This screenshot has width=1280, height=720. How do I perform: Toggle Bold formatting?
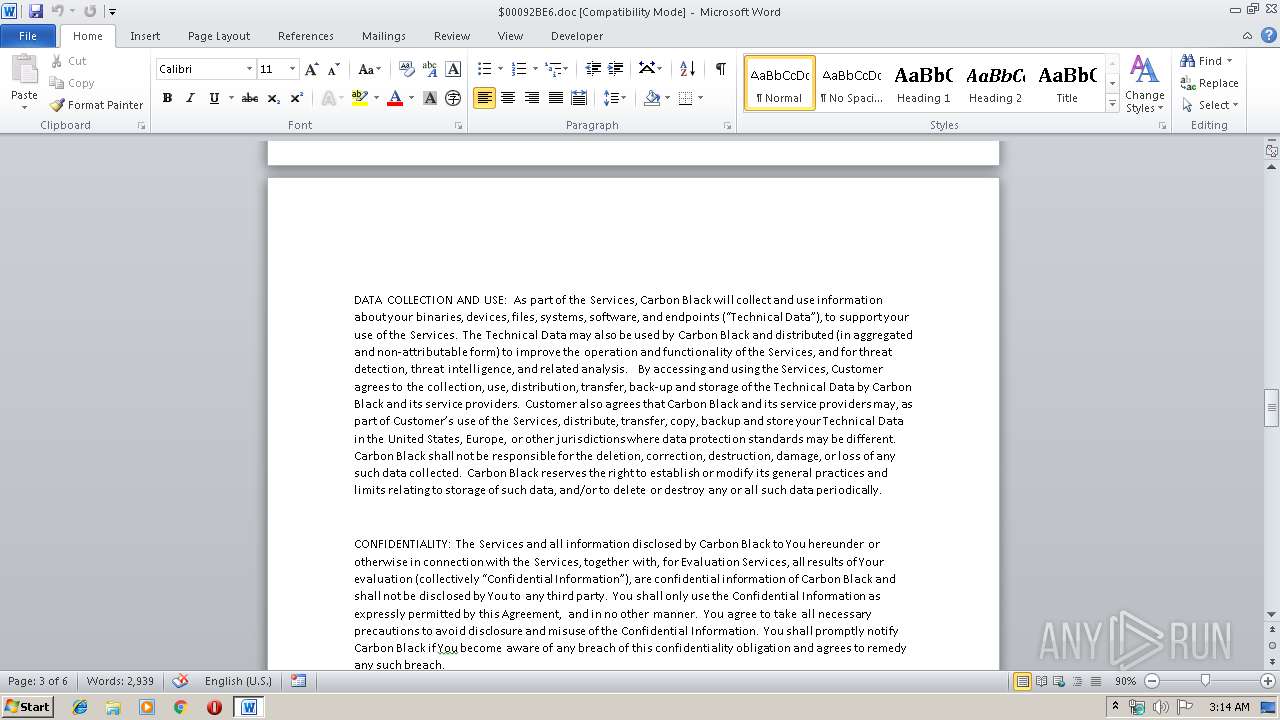point(167,98)
